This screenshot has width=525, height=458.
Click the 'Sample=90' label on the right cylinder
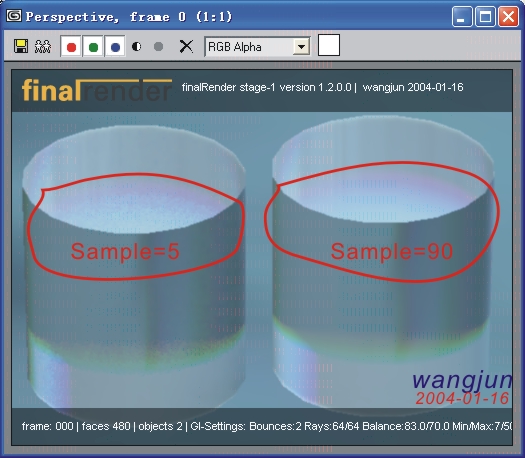[x=392, y=251]
